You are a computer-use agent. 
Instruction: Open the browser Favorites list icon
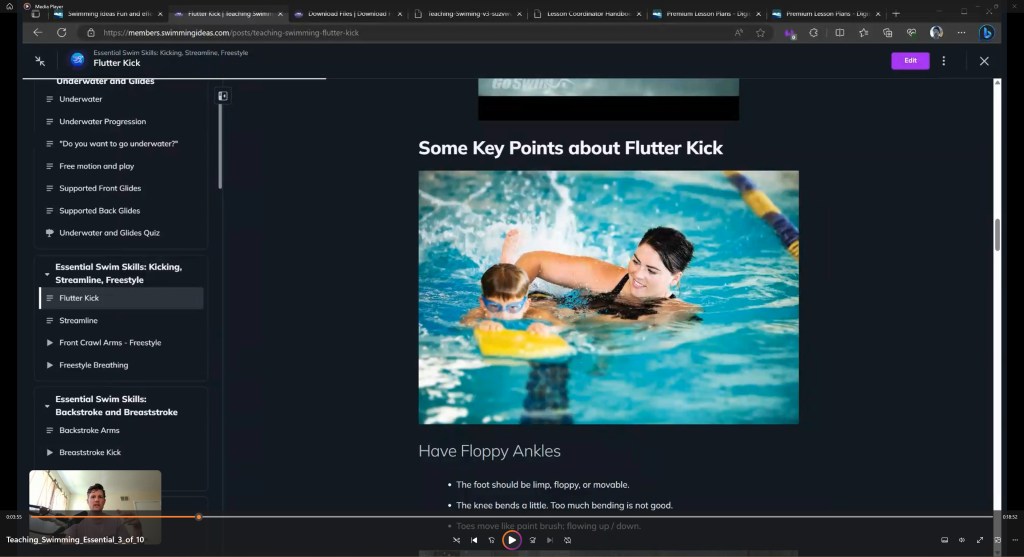click(x=863, y=33)
